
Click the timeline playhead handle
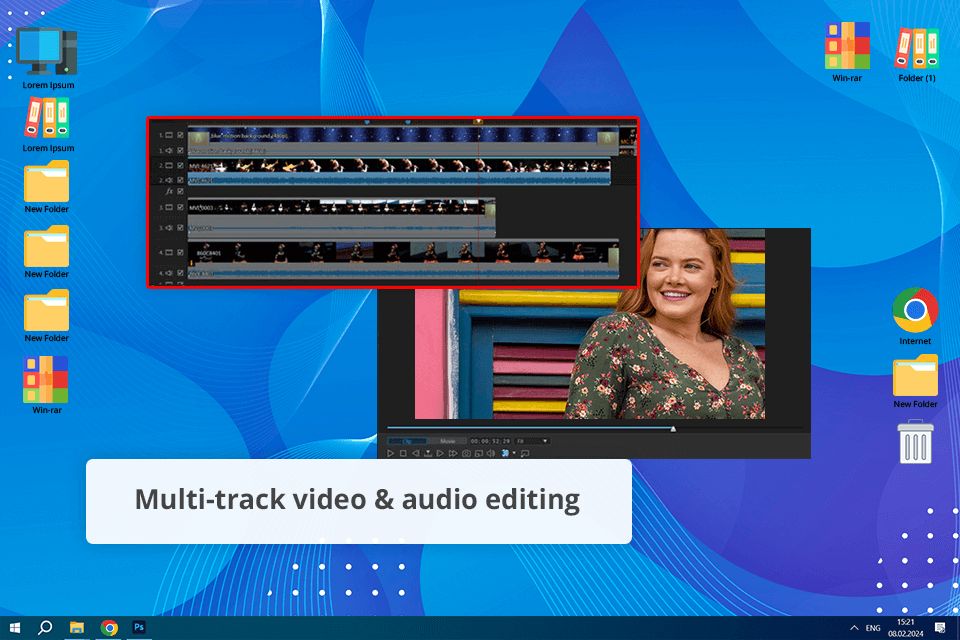pyautogui.click(x=478, y=122)
